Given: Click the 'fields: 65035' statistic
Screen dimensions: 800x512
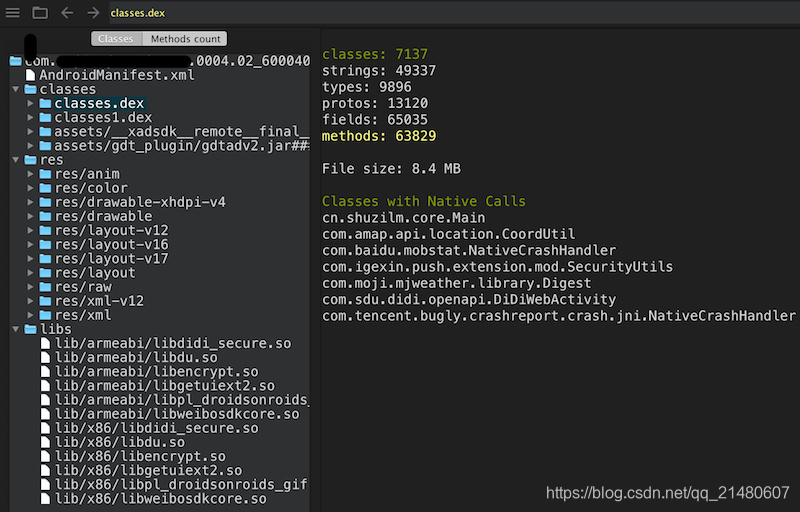Looking at the screenshot, I should (x=375, y=120).
